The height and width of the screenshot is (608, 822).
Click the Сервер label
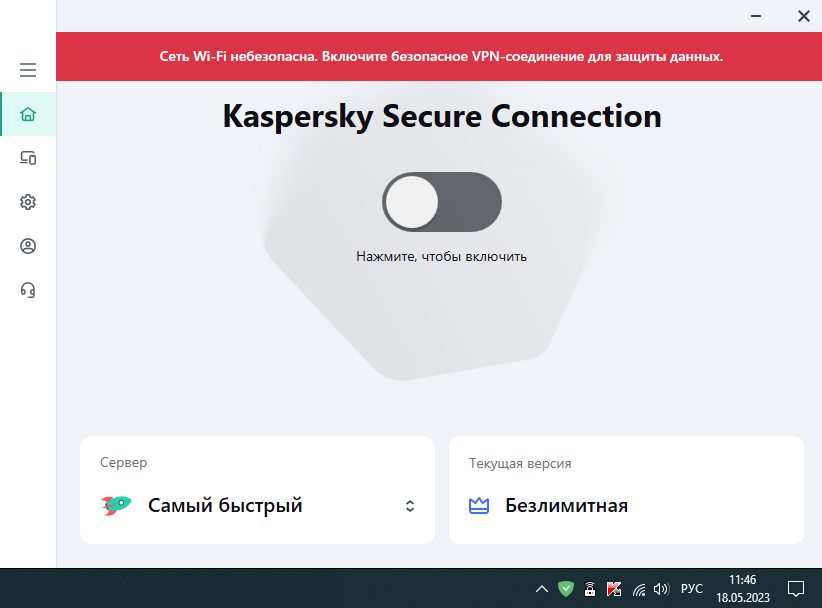pyautogui.click(x=124, y=463)
